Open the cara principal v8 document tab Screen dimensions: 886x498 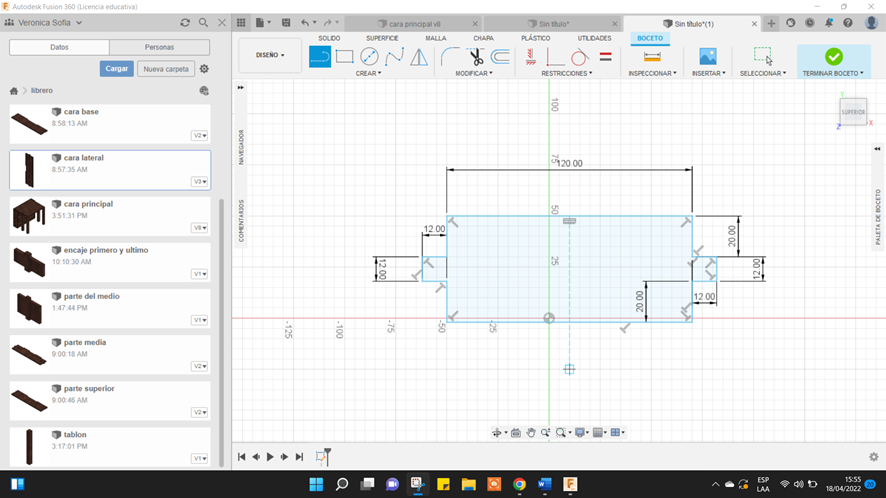pyautogui.click(x=414, y=24)
